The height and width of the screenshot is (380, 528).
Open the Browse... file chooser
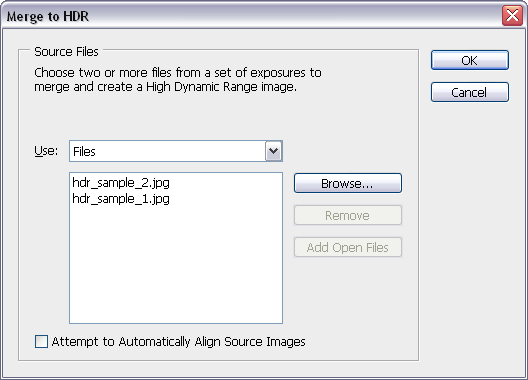coord(348,183)
